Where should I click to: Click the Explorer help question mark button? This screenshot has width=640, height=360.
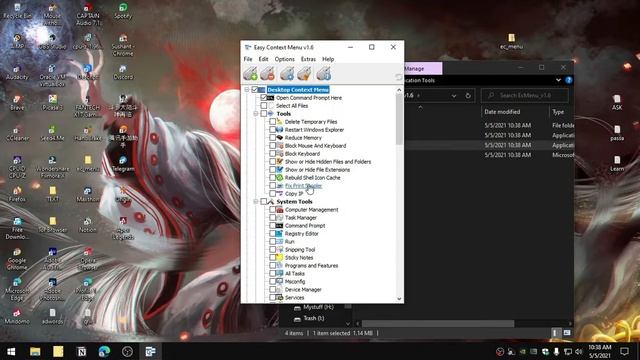pyautogui.click(x=569, y=80)
